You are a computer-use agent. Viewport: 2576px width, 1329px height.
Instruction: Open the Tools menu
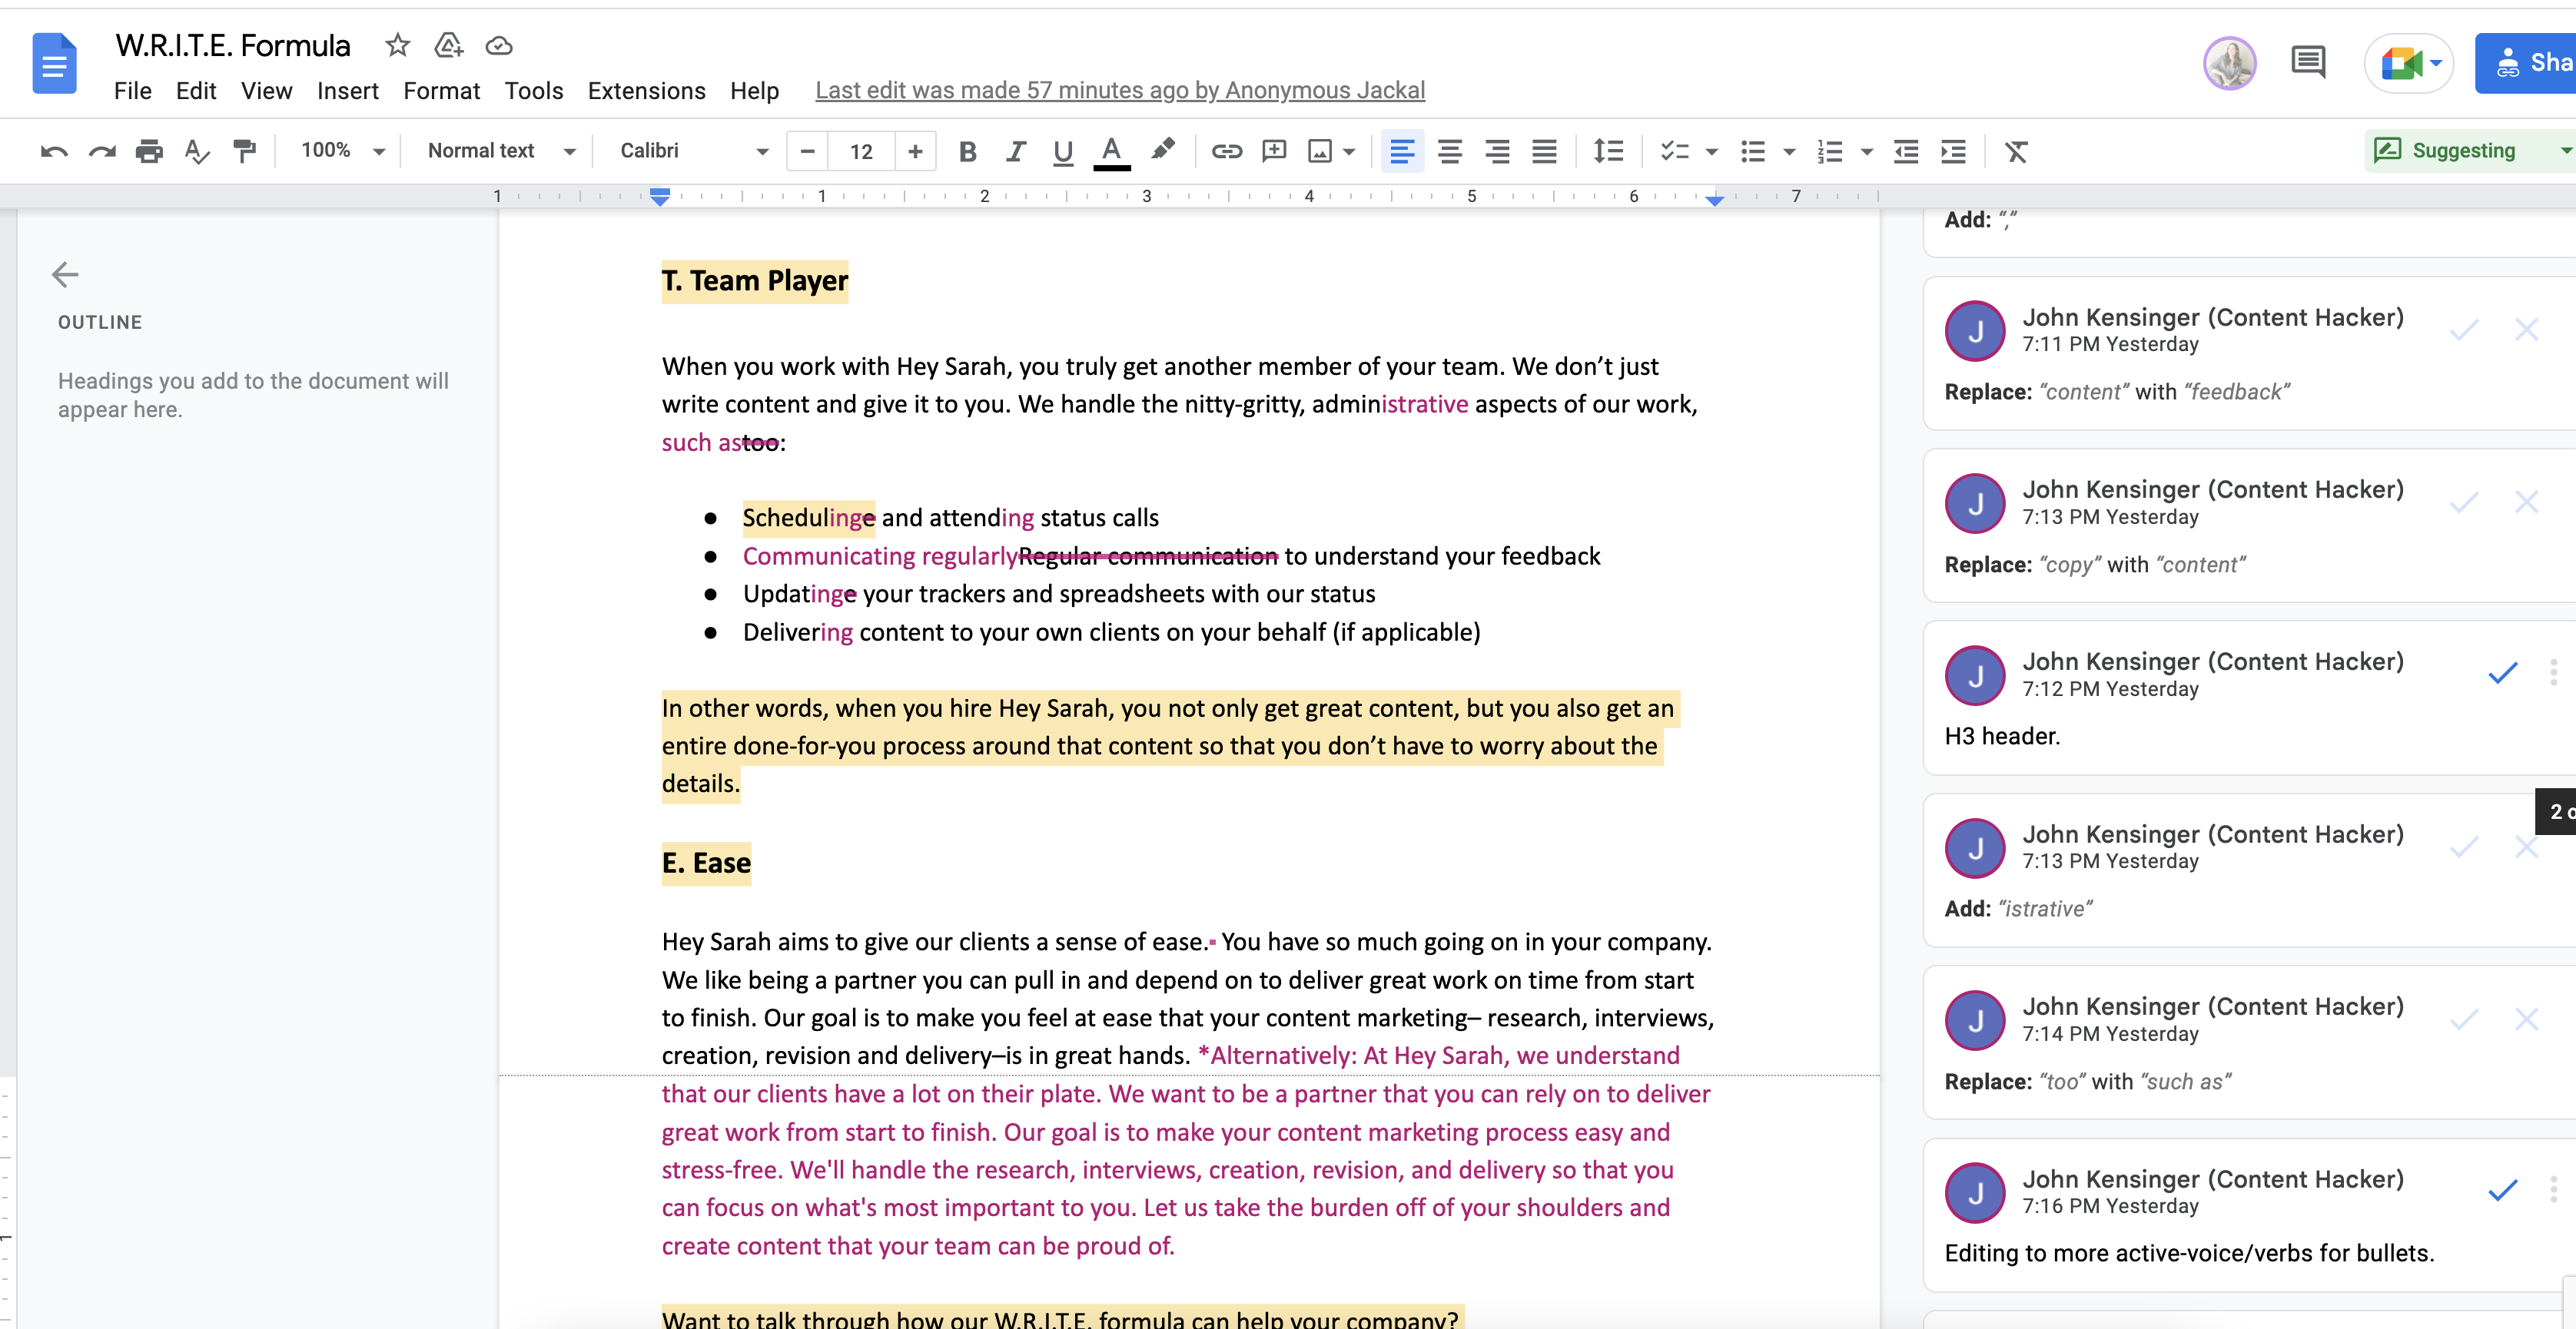[533, 91]
